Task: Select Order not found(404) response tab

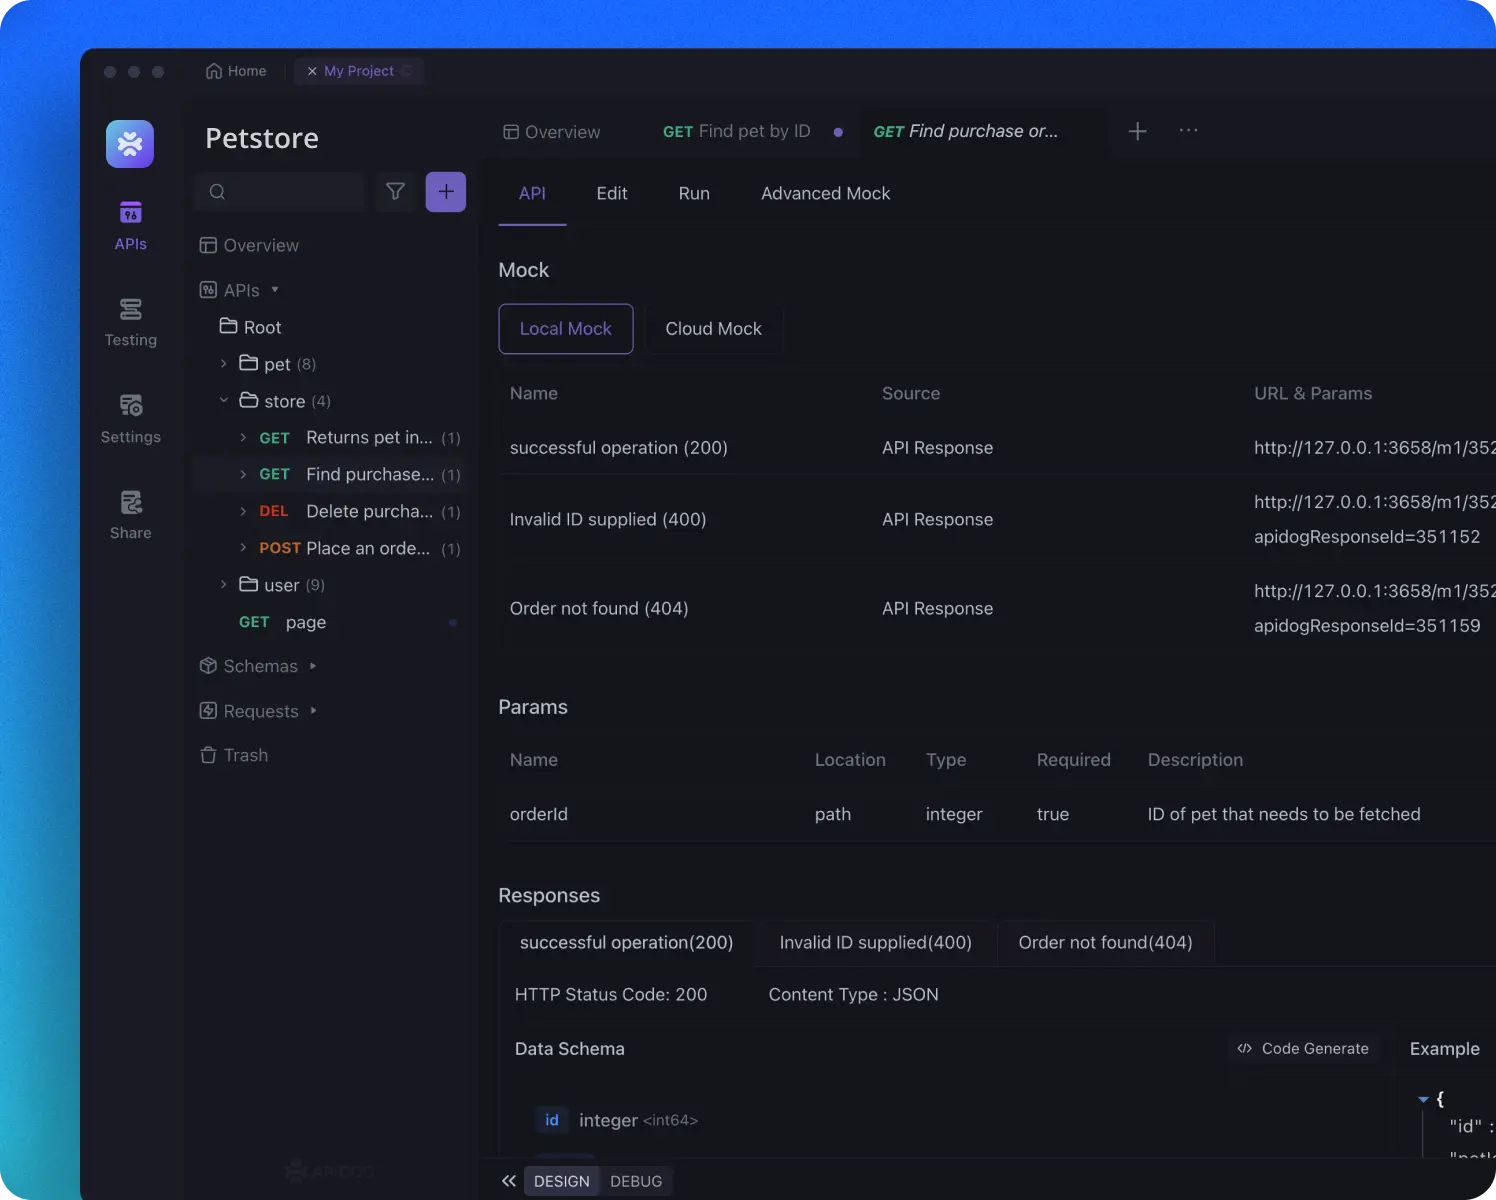Action: pos(1106,943)
